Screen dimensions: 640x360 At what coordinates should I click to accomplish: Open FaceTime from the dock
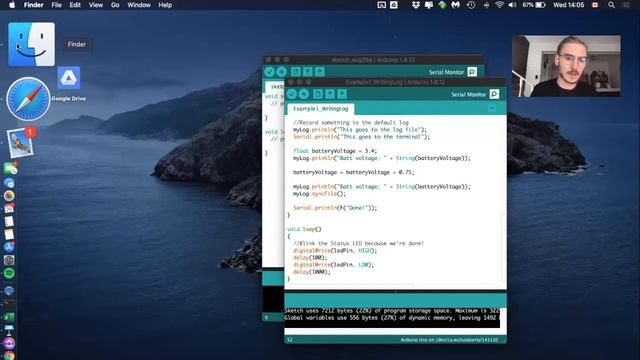(9, 169)
